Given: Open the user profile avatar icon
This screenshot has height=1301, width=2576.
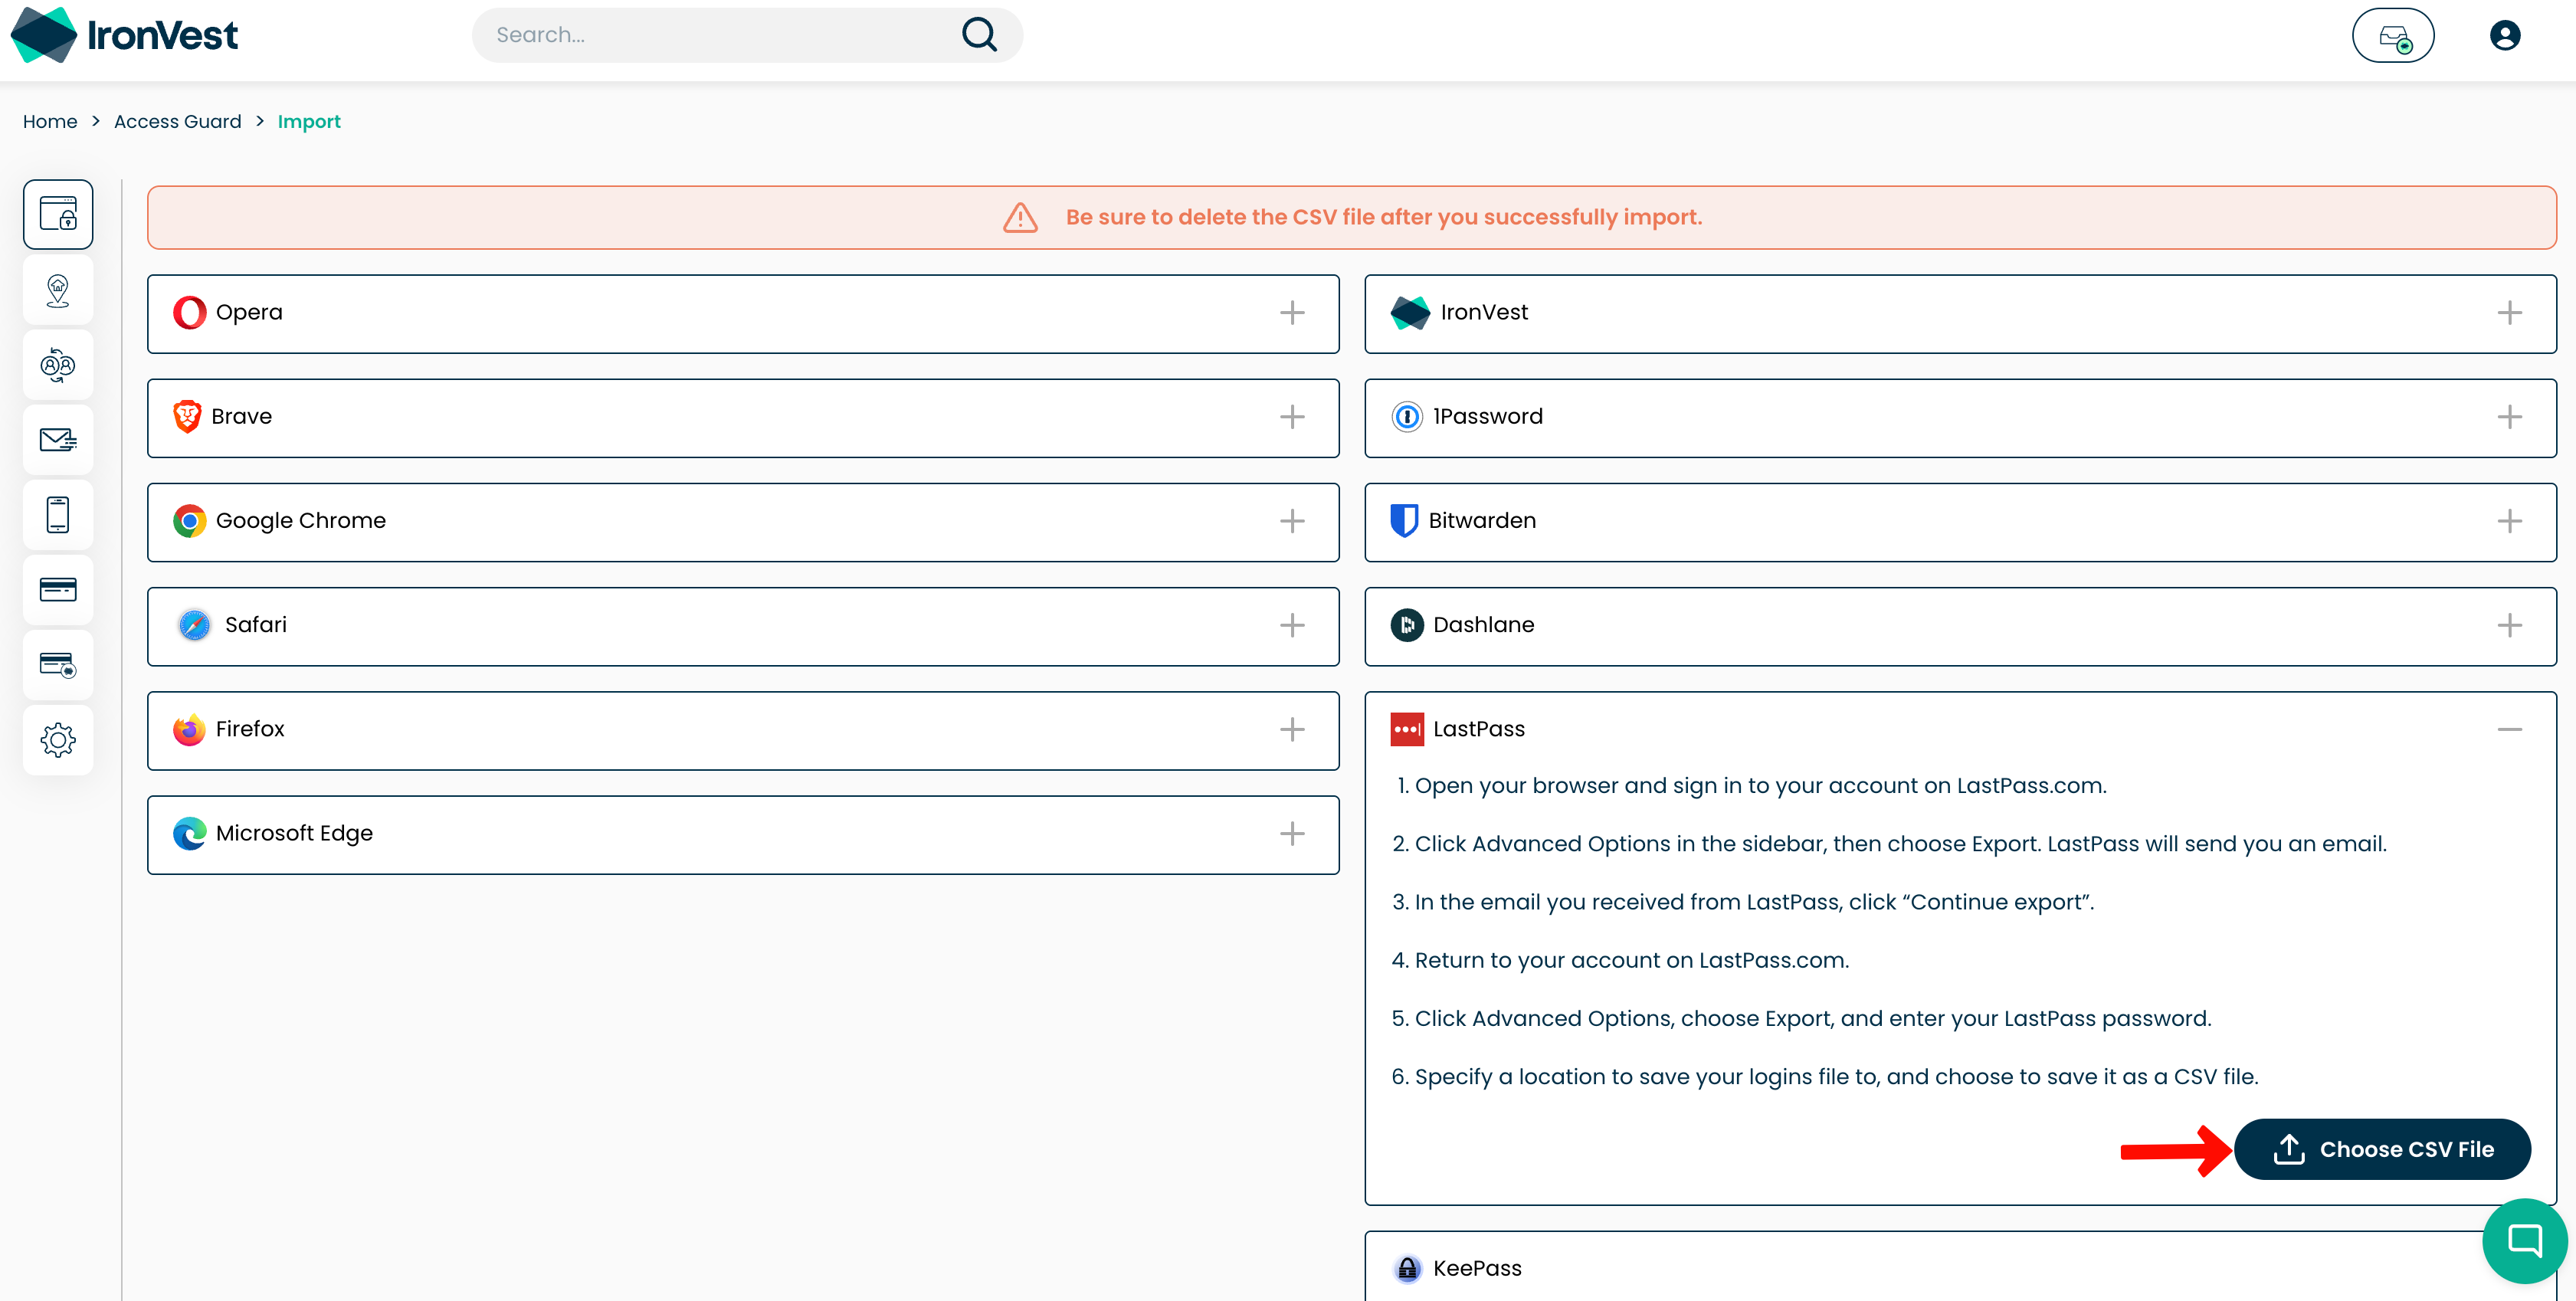Looking at the screenshot, I should tap(2504, 35).
